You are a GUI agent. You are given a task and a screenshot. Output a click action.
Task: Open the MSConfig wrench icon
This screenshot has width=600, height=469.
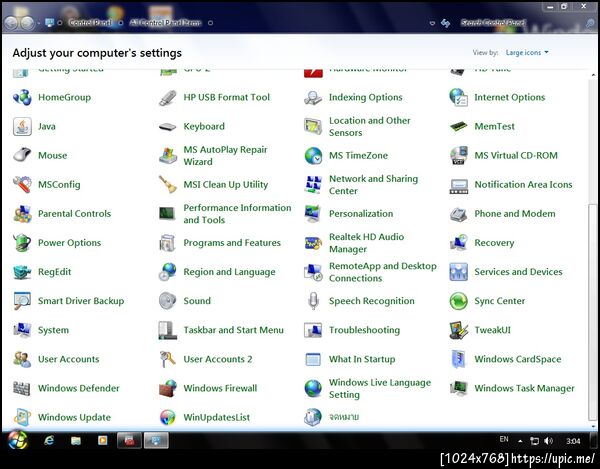coord(22,184)
